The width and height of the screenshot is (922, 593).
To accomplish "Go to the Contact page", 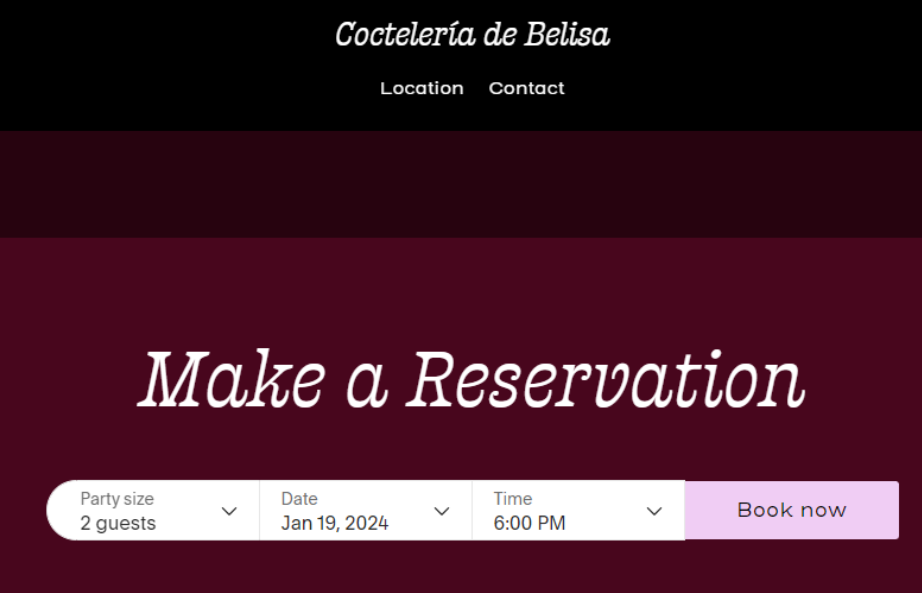I will coord(526,88).
